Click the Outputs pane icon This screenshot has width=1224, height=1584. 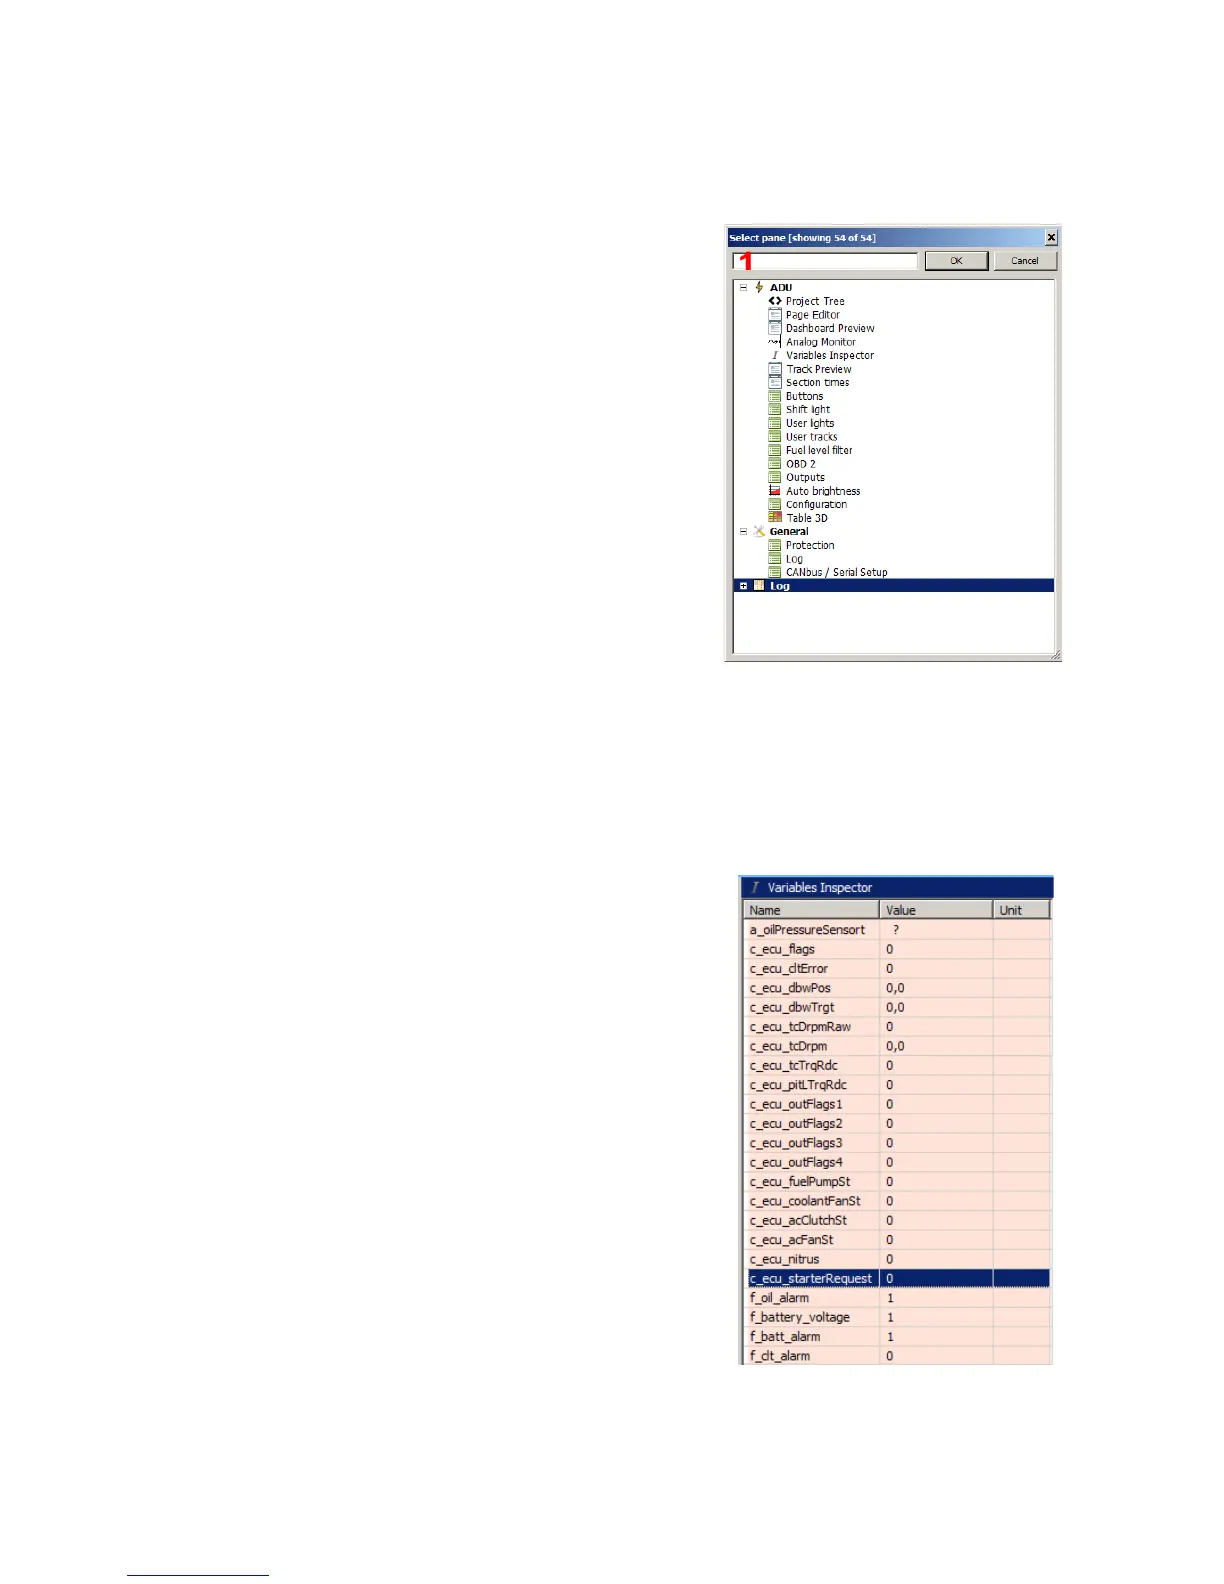775,477
